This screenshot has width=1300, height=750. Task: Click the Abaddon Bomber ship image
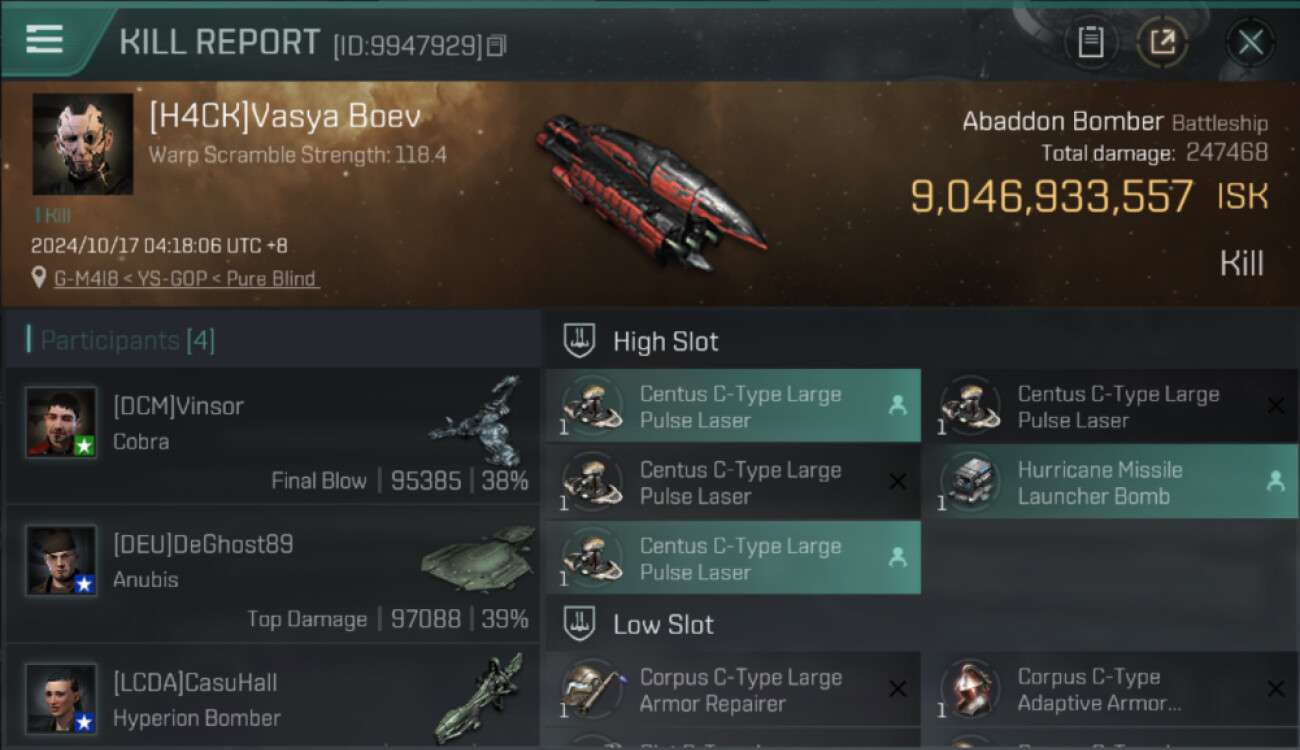[x=651, y=191]
